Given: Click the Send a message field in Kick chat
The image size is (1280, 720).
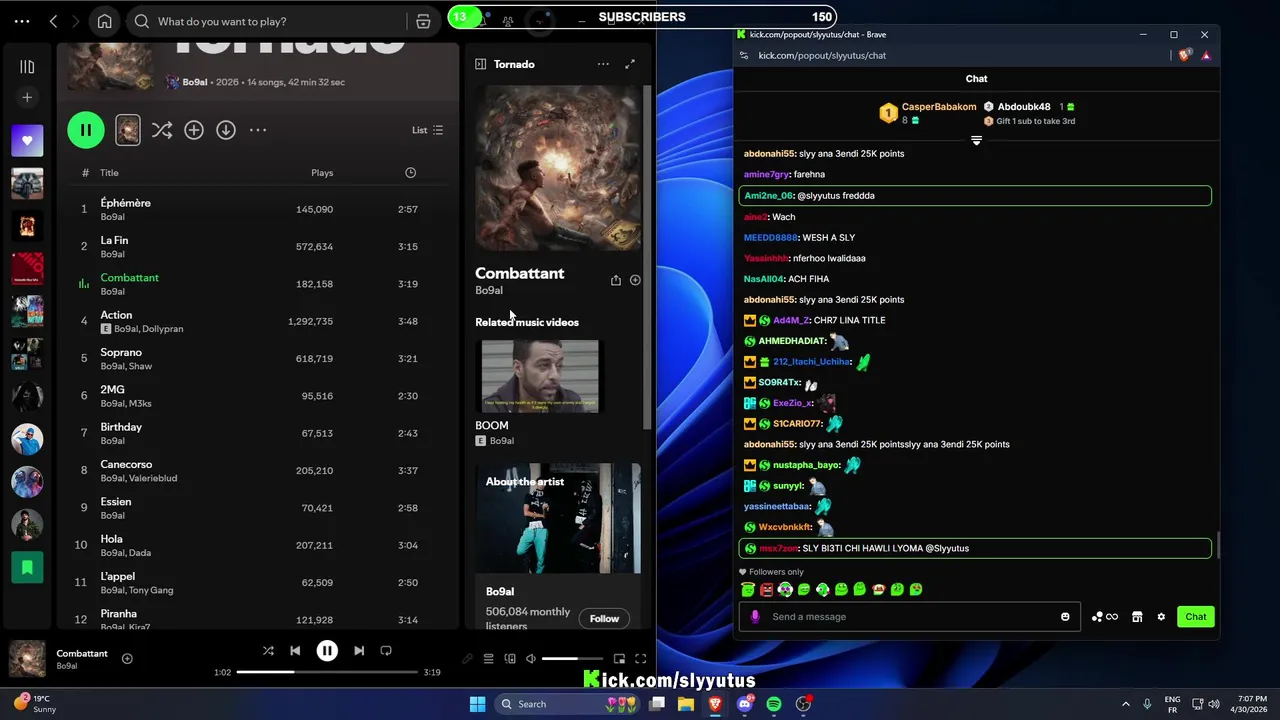Looking at the screenshot, I should click(910, 617).
